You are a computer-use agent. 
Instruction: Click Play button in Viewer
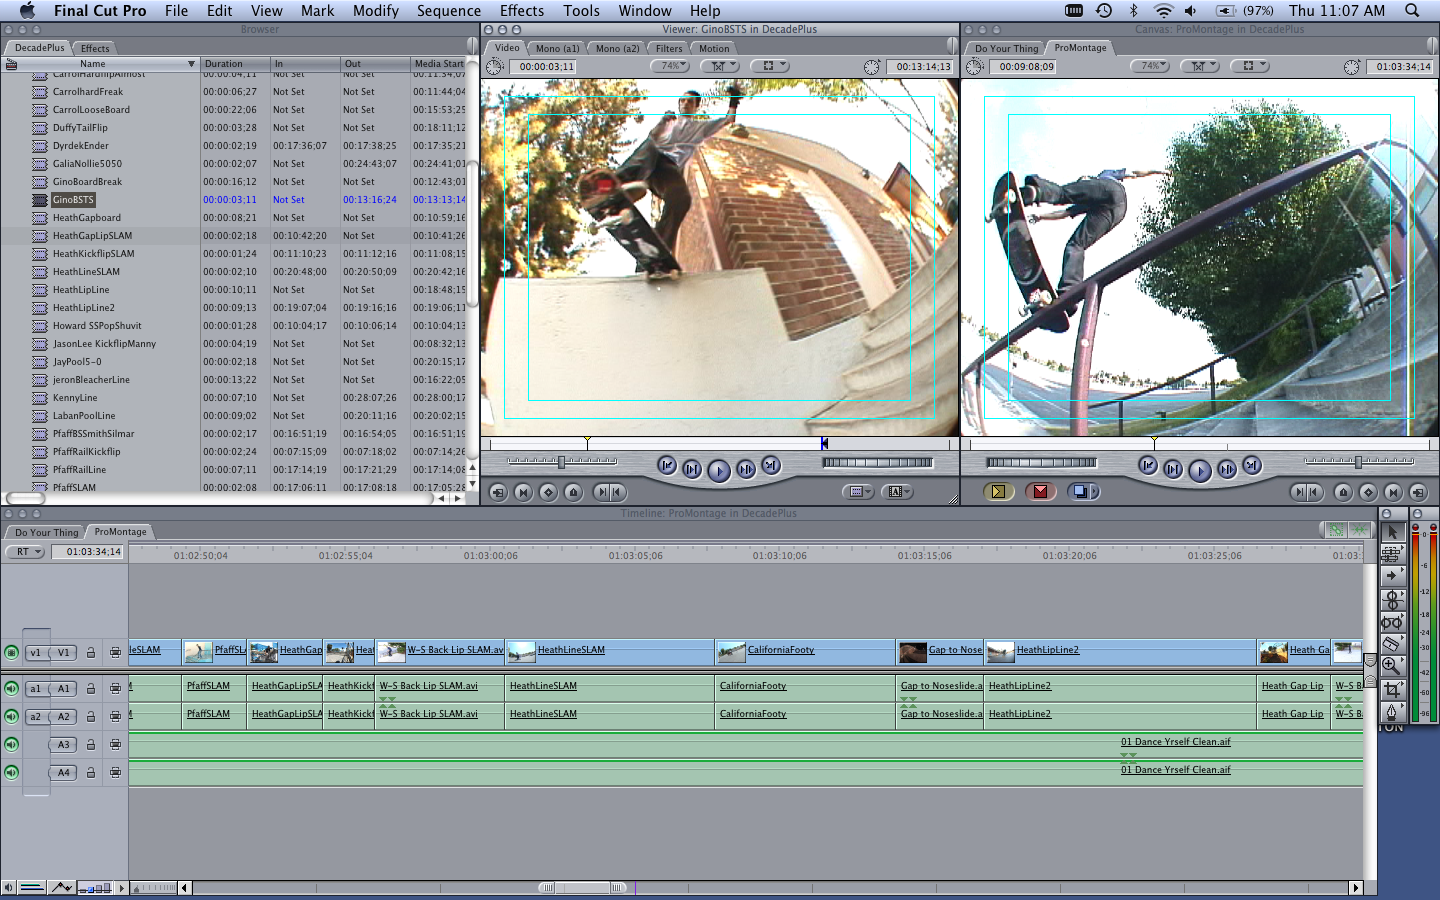(x=718, y=470)
